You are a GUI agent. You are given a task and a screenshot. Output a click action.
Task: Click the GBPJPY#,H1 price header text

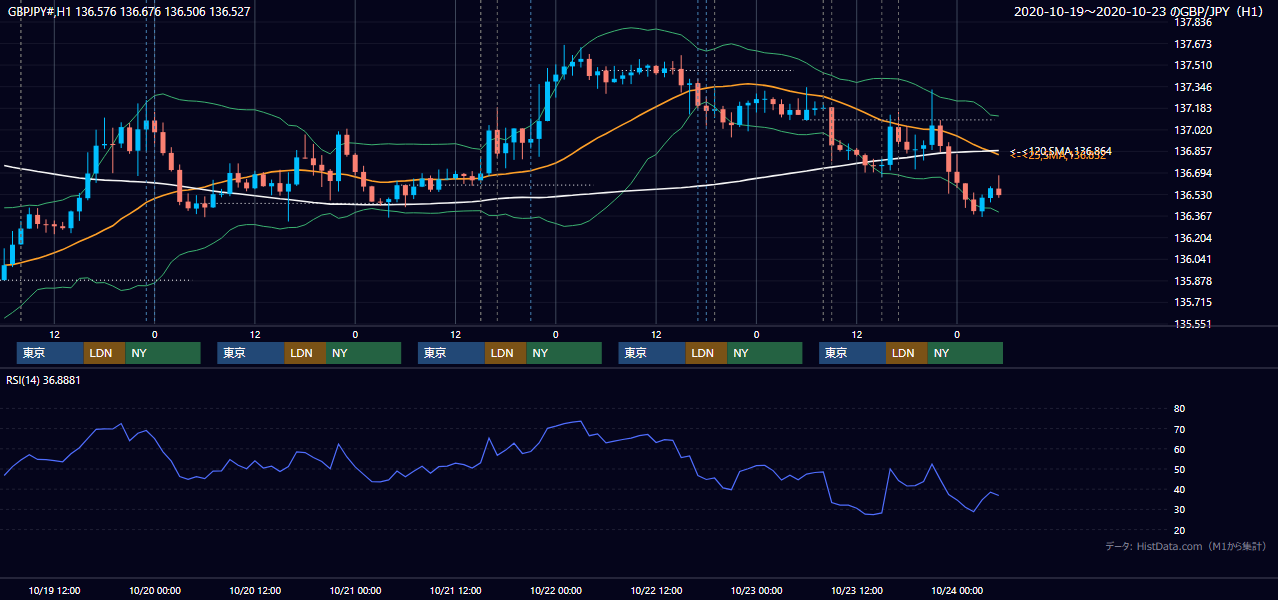pos(129,12)
